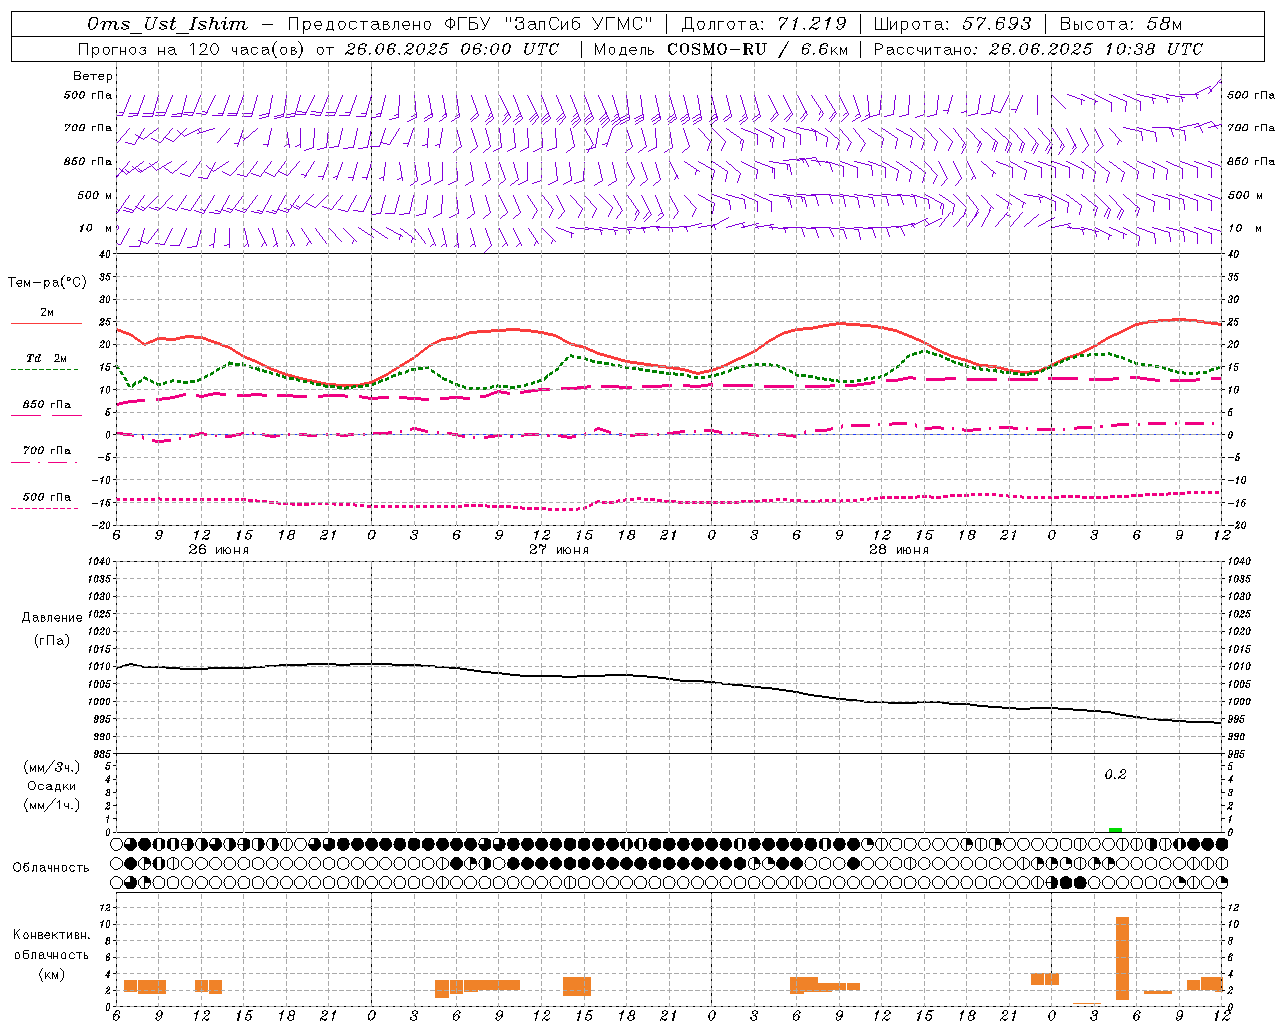Click the 26 июня date label

pyautogui.click(x=218, y=550)
